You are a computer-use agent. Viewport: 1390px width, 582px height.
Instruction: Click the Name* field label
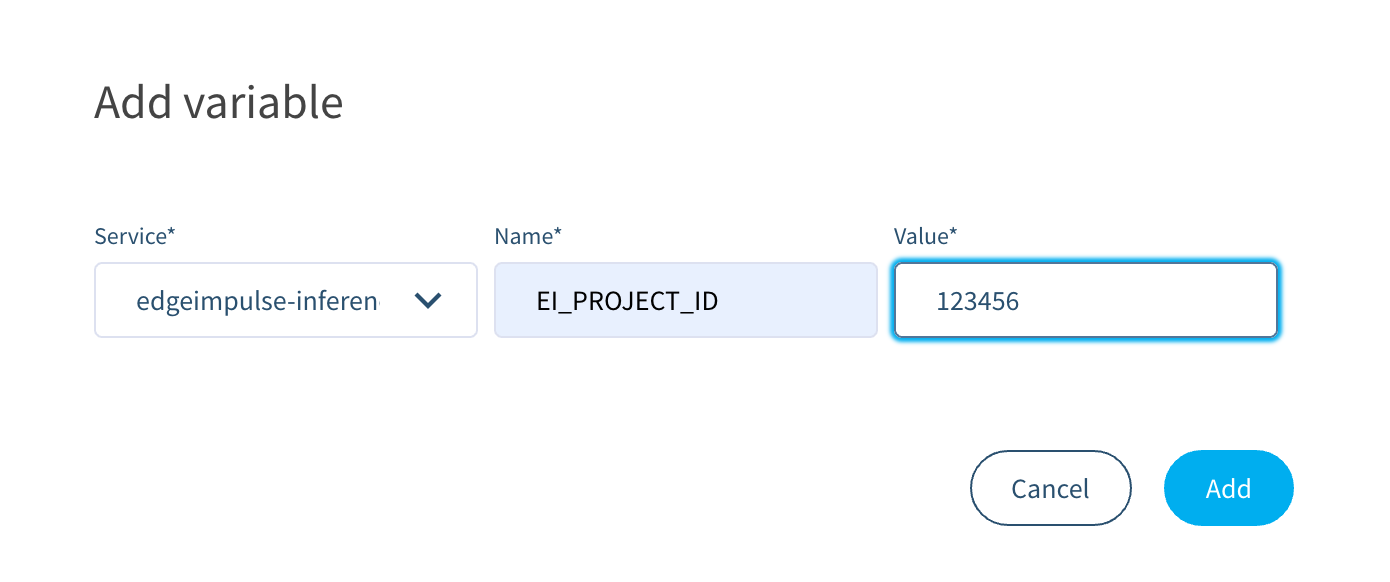(x=527, y=236)
